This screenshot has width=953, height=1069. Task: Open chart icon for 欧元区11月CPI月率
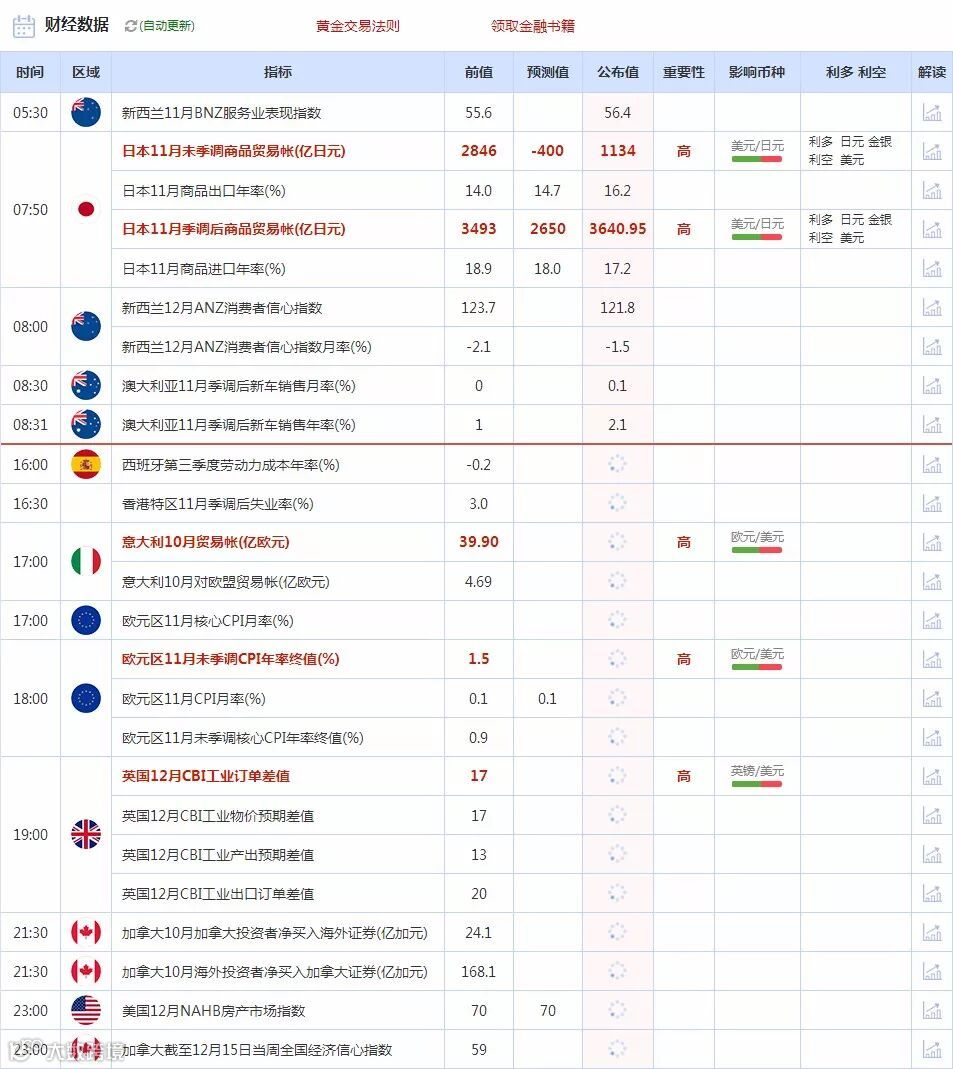pyautogui.click(x=932, y=698)
